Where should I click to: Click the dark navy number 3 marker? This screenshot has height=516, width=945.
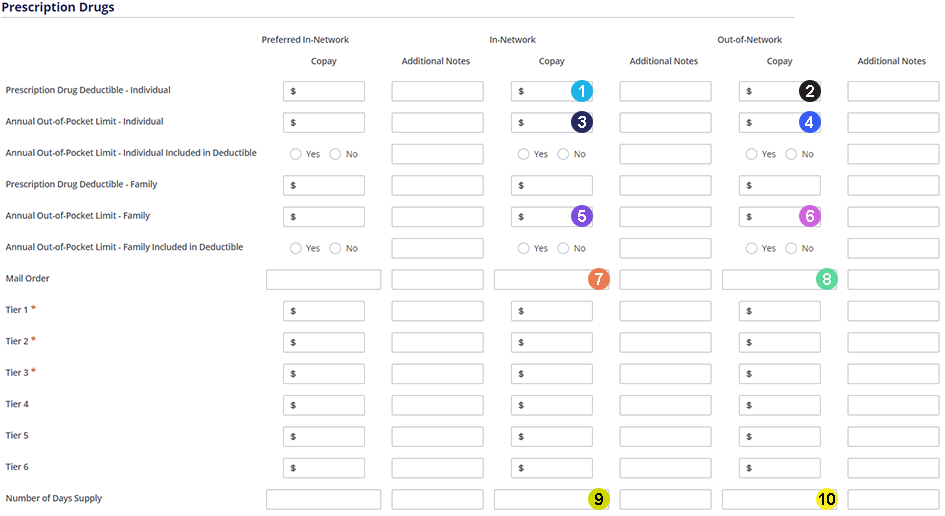(582, 122)
